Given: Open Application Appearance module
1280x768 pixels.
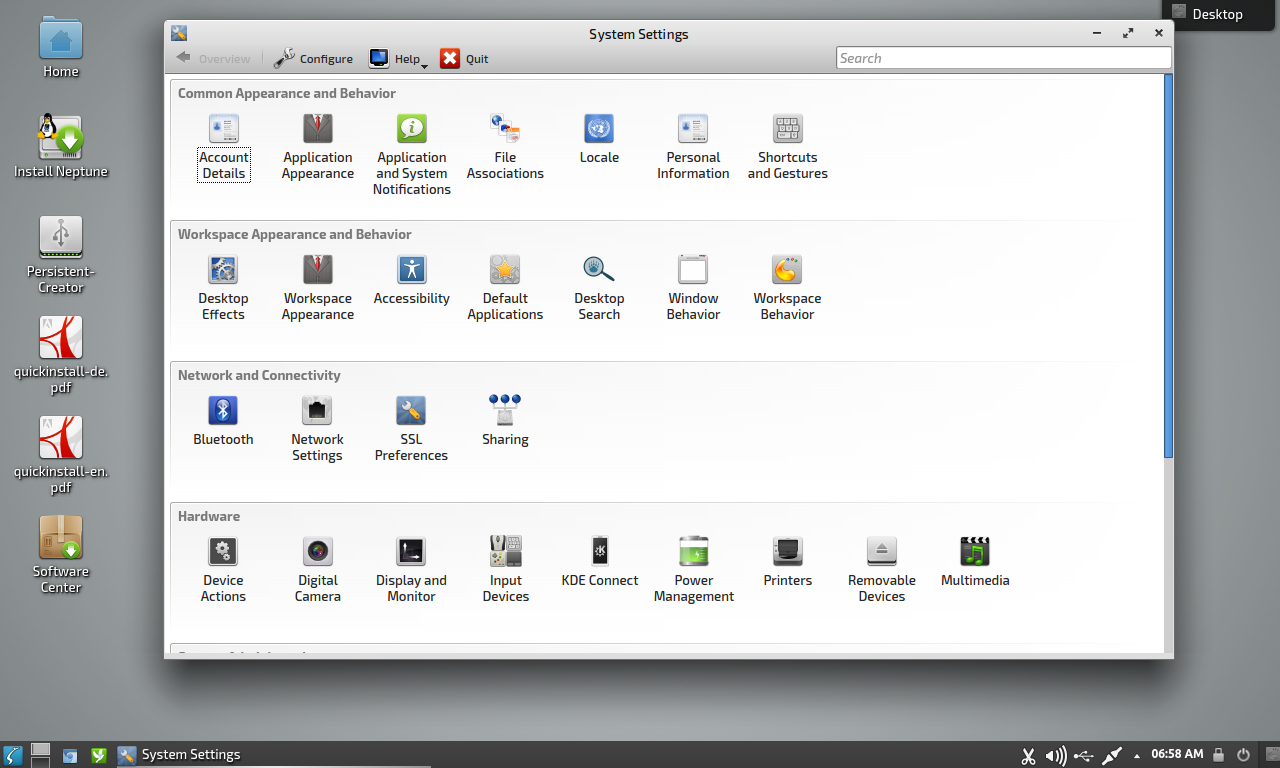Looking at the screenshot, I should coord(317,147).
